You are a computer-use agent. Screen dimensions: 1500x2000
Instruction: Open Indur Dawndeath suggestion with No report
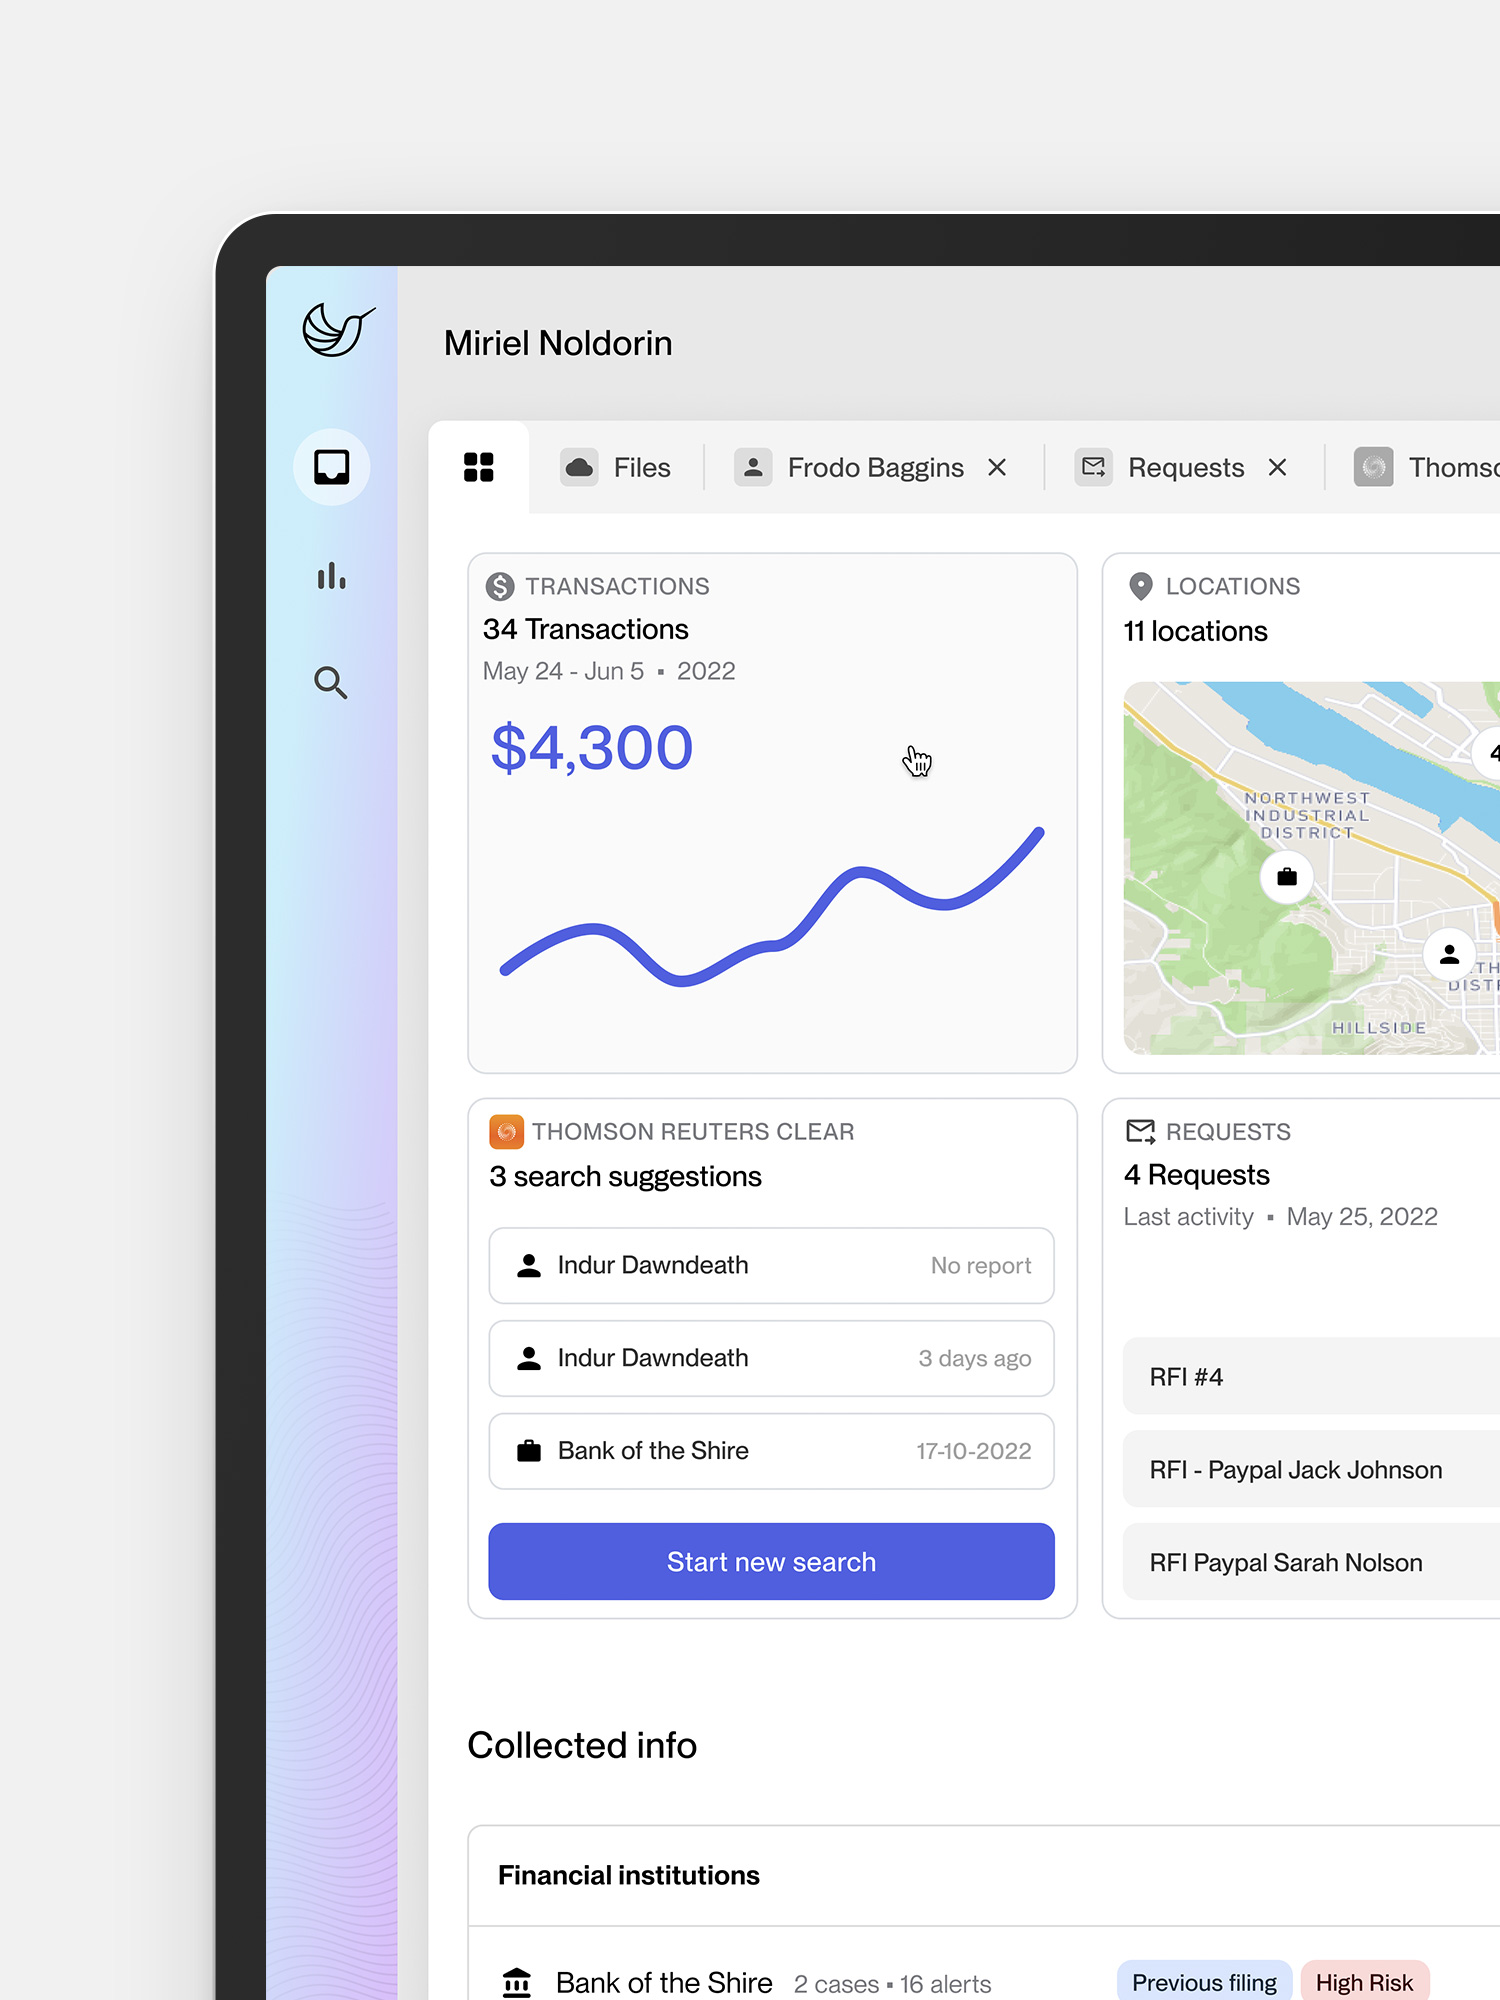(x=771, y=1265)
